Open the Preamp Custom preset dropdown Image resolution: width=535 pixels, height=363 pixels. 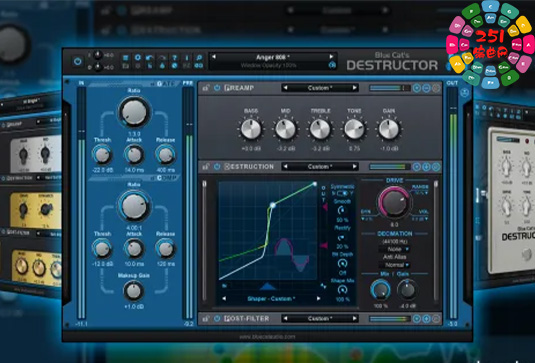[320, 88]
